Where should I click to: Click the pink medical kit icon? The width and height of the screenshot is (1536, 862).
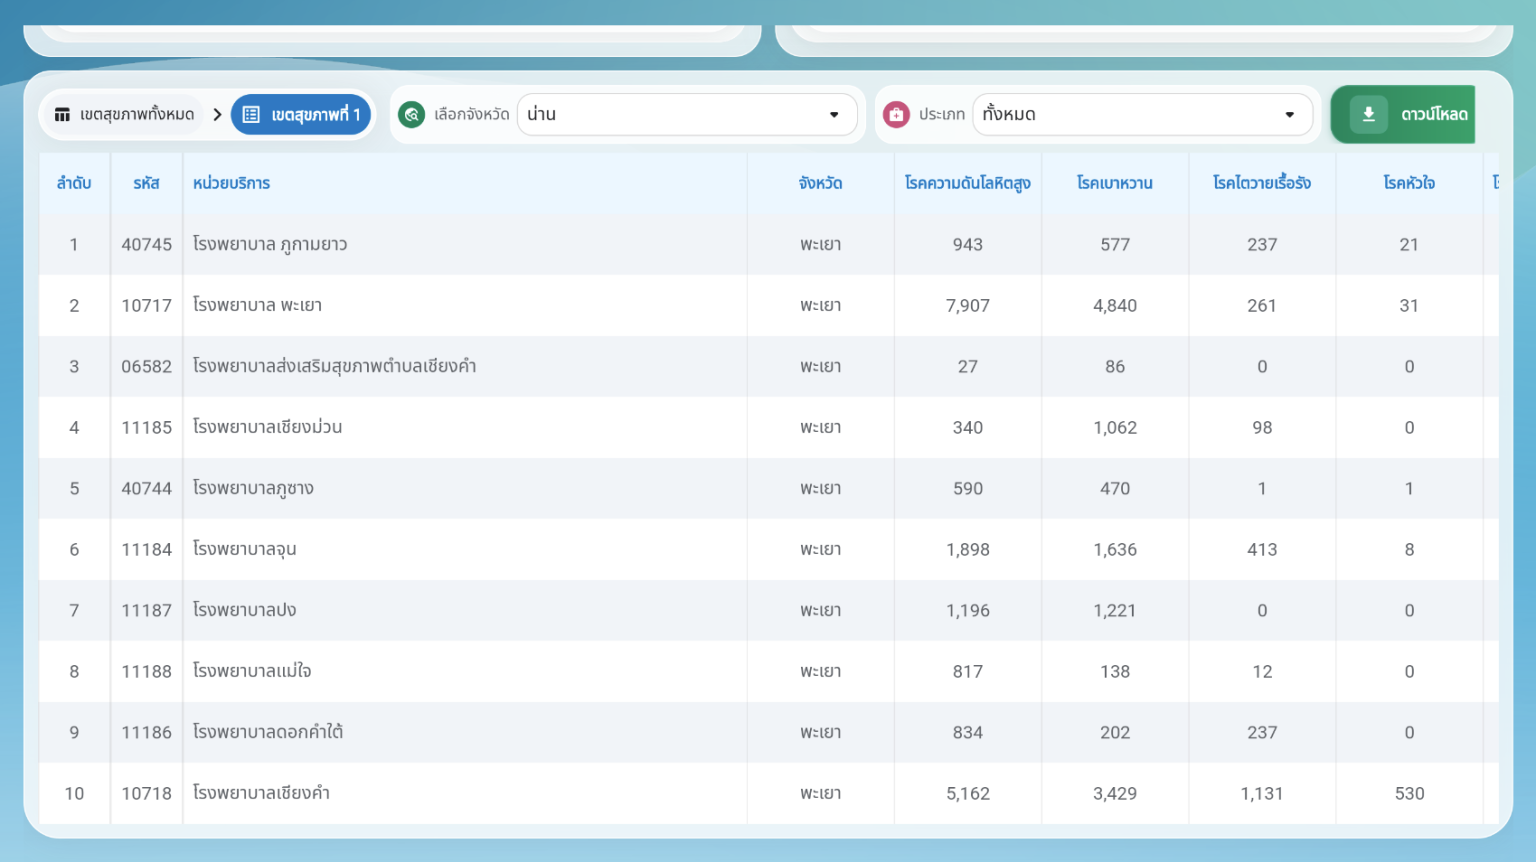click(896, 115)
